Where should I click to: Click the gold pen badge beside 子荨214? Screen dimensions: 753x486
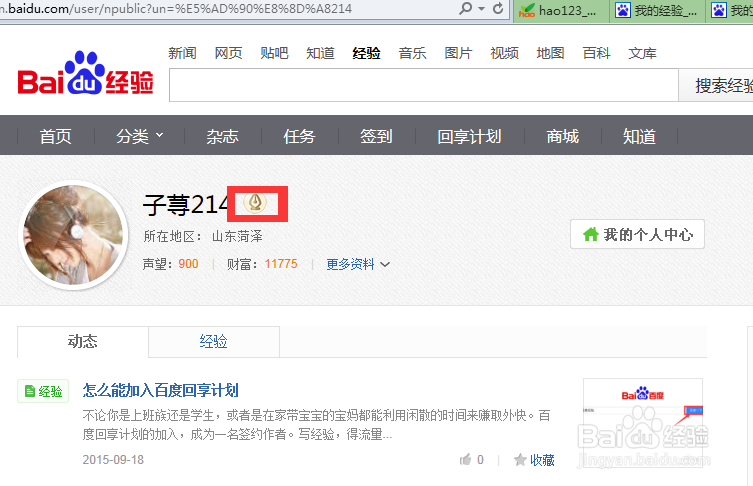255,202
